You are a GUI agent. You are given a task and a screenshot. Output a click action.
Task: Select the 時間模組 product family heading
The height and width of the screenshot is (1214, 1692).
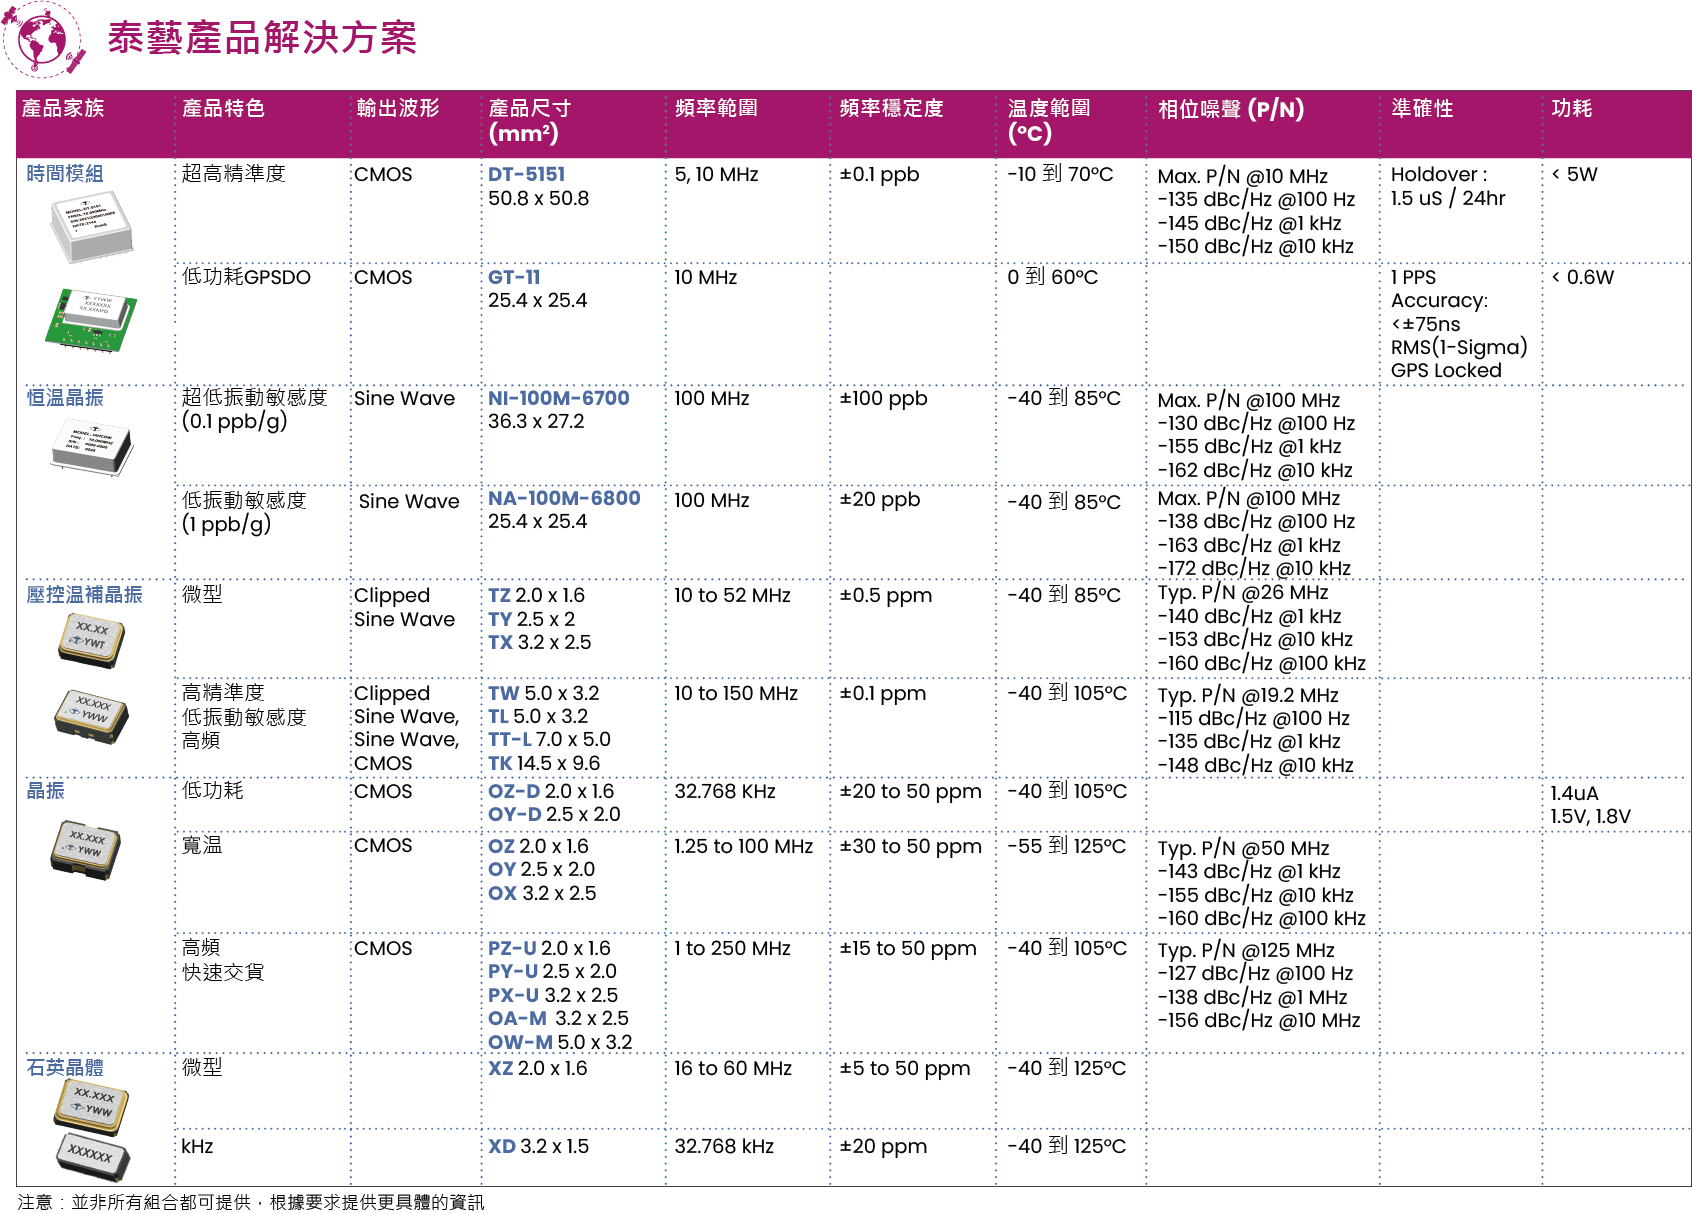[x=65, y=174]
